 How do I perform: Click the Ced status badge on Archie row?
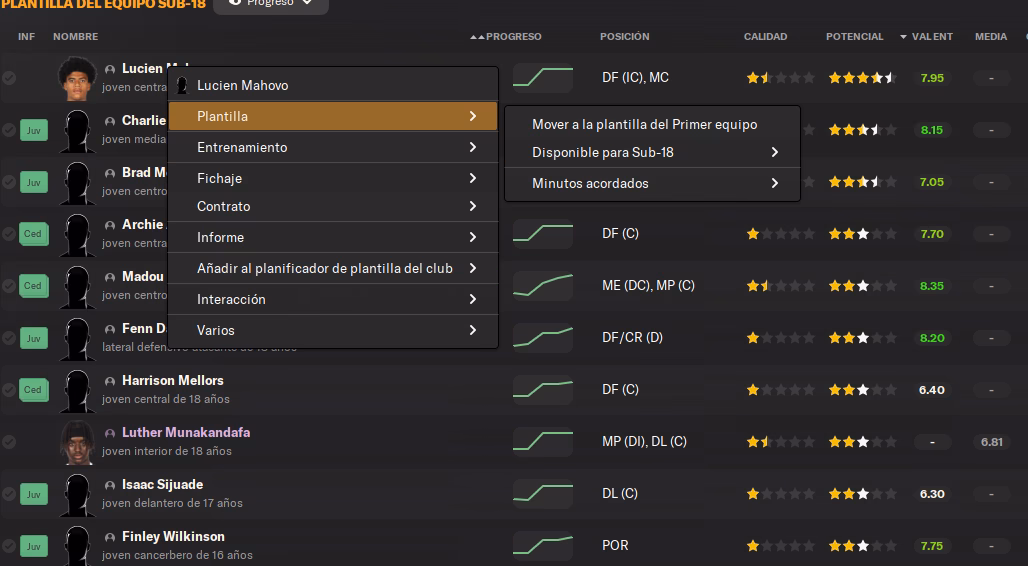[33, 234]
